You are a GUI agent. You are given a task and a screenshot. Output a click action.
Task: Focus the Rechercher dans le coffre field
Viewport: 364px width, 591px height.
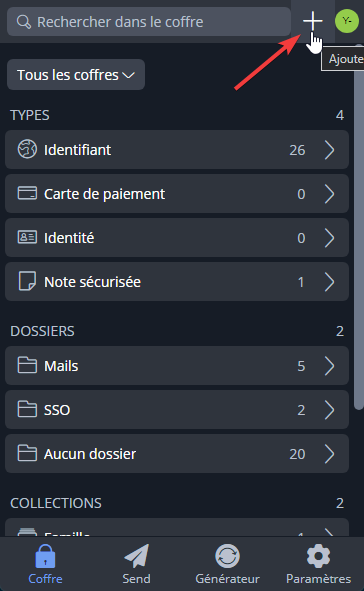point(149,22)
